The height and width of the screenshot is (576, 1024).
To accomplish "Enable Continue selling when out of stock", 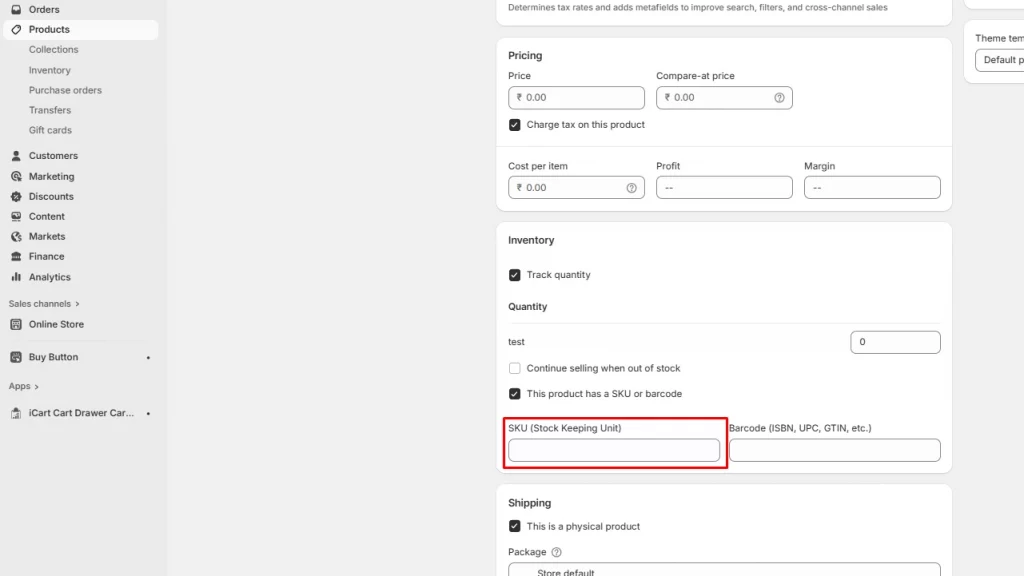I will (515, 368).
